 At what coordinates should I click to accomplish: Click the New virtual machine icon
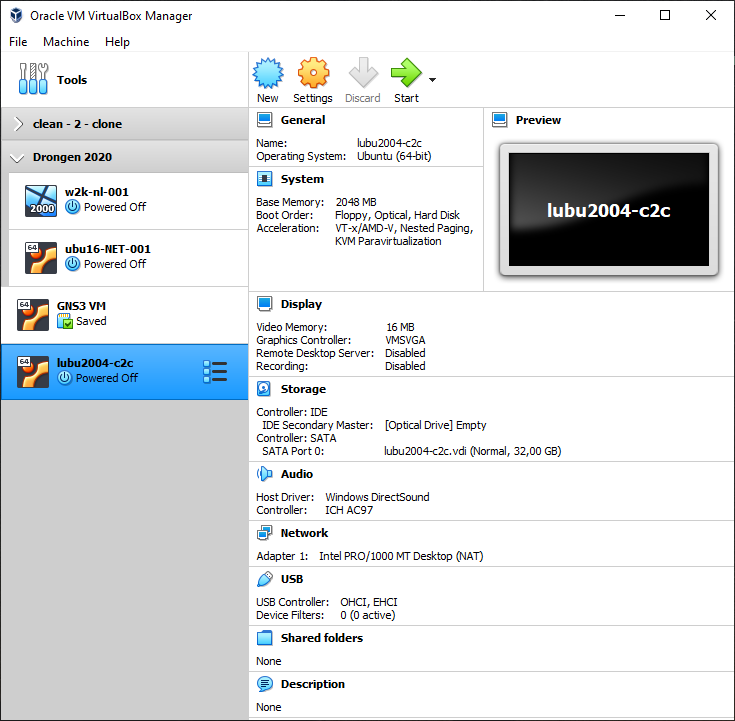coord(268,74)
